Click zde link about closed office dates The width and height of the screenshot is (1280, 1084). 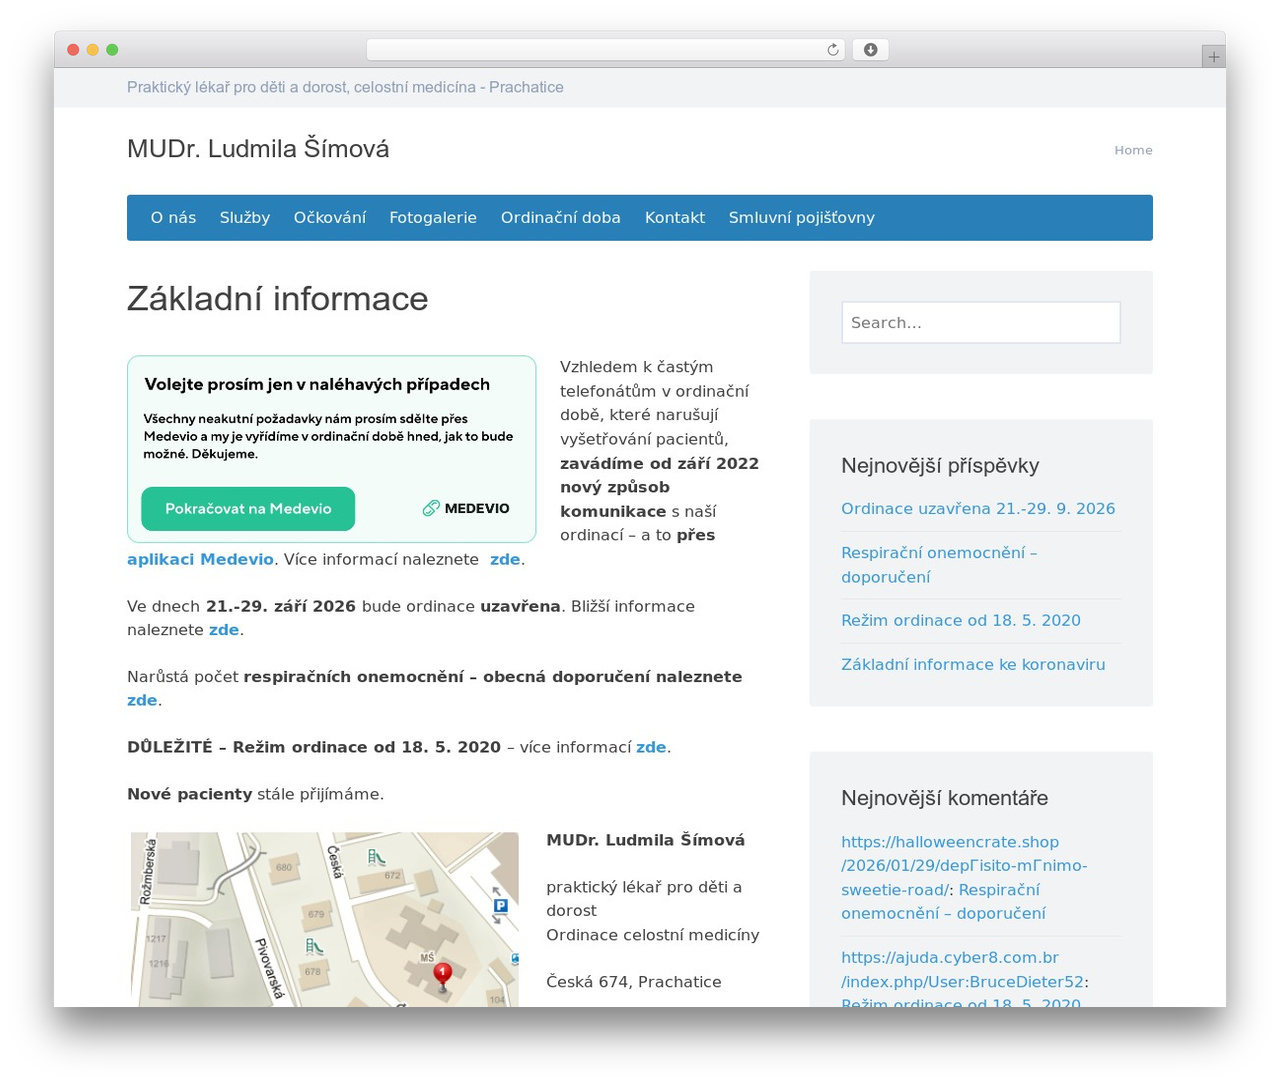click(x=224, y=630)
